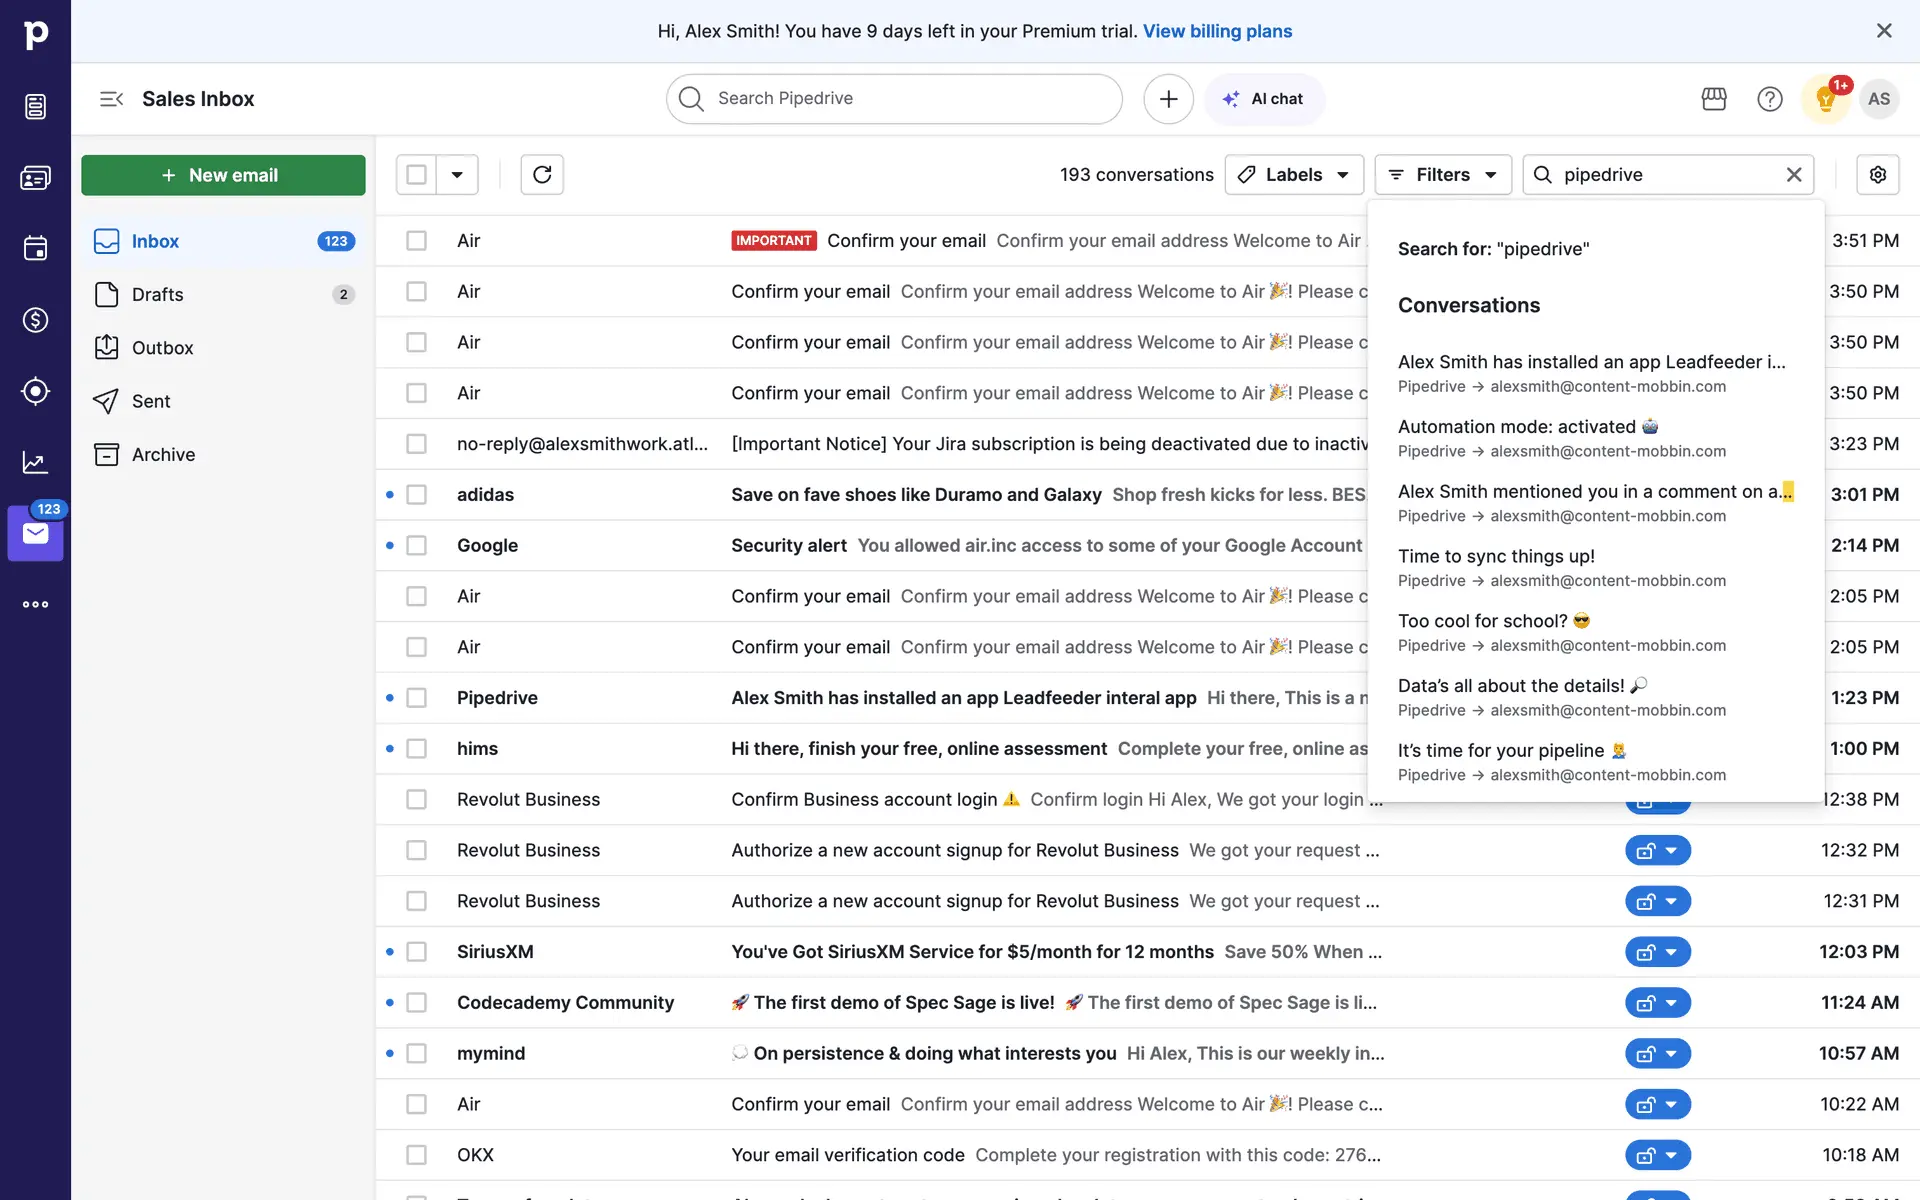Image resolution: width=1920 pixels, height=1200 pixels.
Task: Click the refresh inbox icon
Action: [542, 175]
